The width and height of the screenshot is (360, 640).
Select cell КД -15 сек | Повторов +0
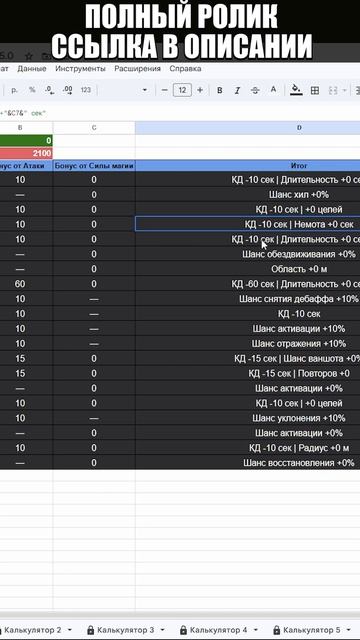tap(248, 373)
